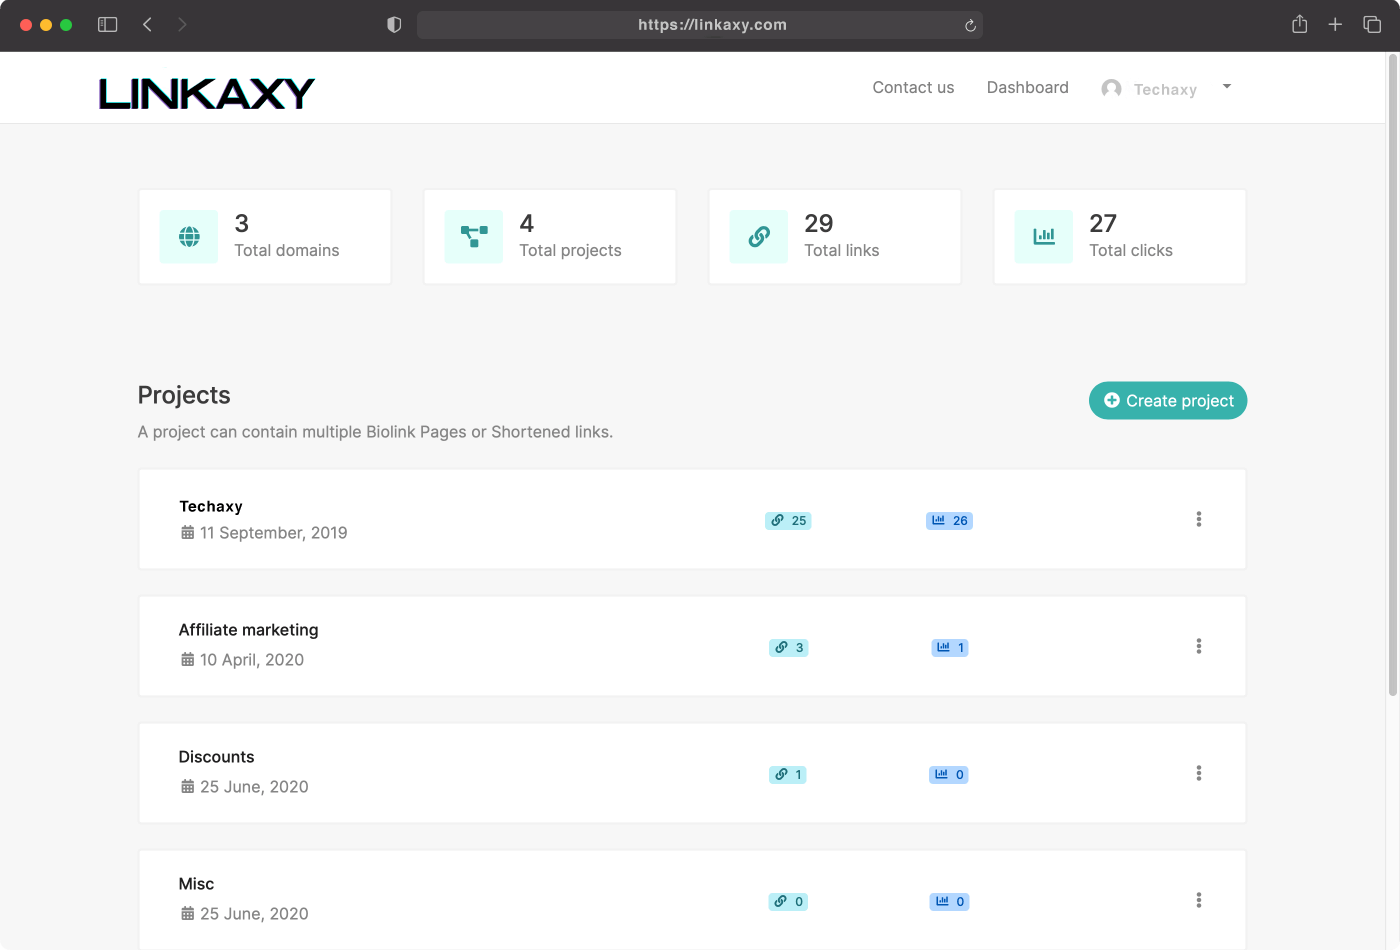1400x951 pixels.
Task: Click the Techaxy project links badge showing 25
Action: pyautogui.click(x=788, y=521)
